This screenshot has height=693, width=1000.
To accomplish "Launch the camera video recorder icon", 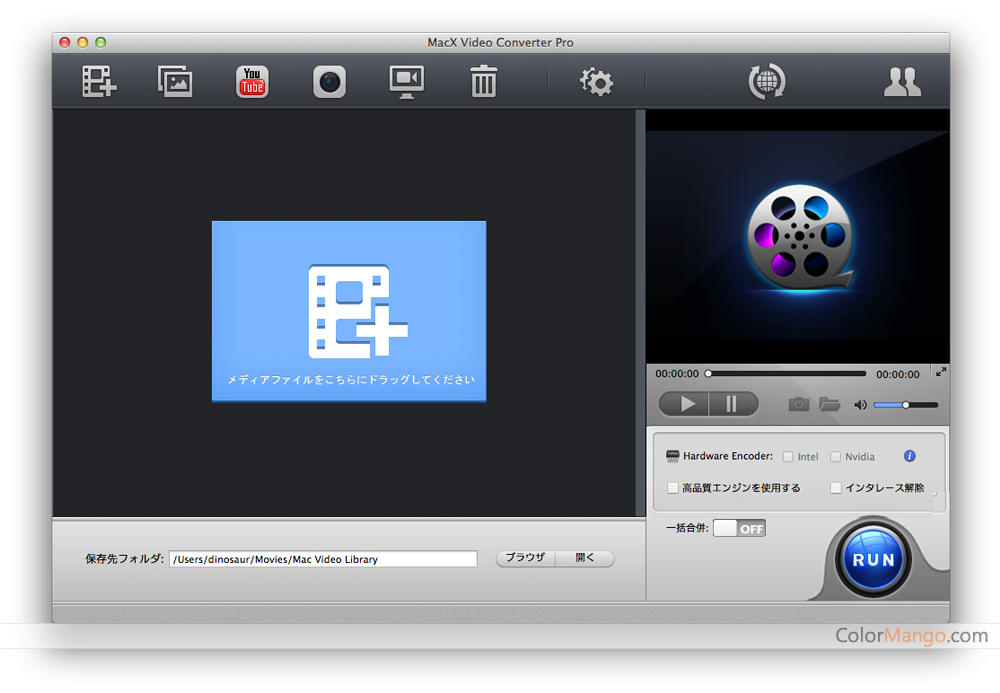I will (329, 82).
